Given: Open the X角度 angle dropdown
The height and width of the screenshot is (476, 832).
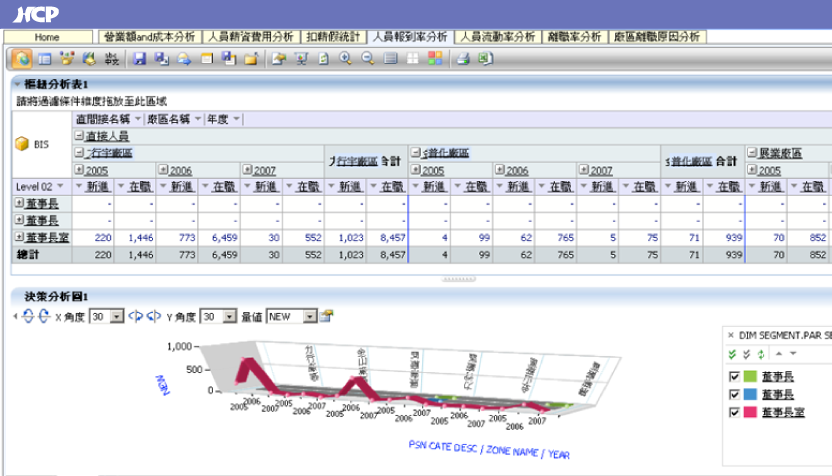Looking at the screenshot, I should coord(118,316).
